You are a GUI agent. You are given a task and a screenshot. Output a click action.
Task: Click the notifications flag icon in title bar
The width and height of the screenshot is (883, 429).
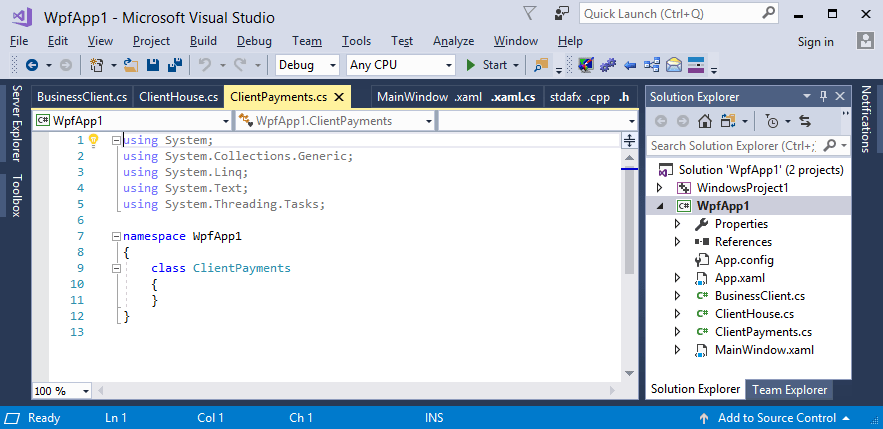tap(529, 13)
